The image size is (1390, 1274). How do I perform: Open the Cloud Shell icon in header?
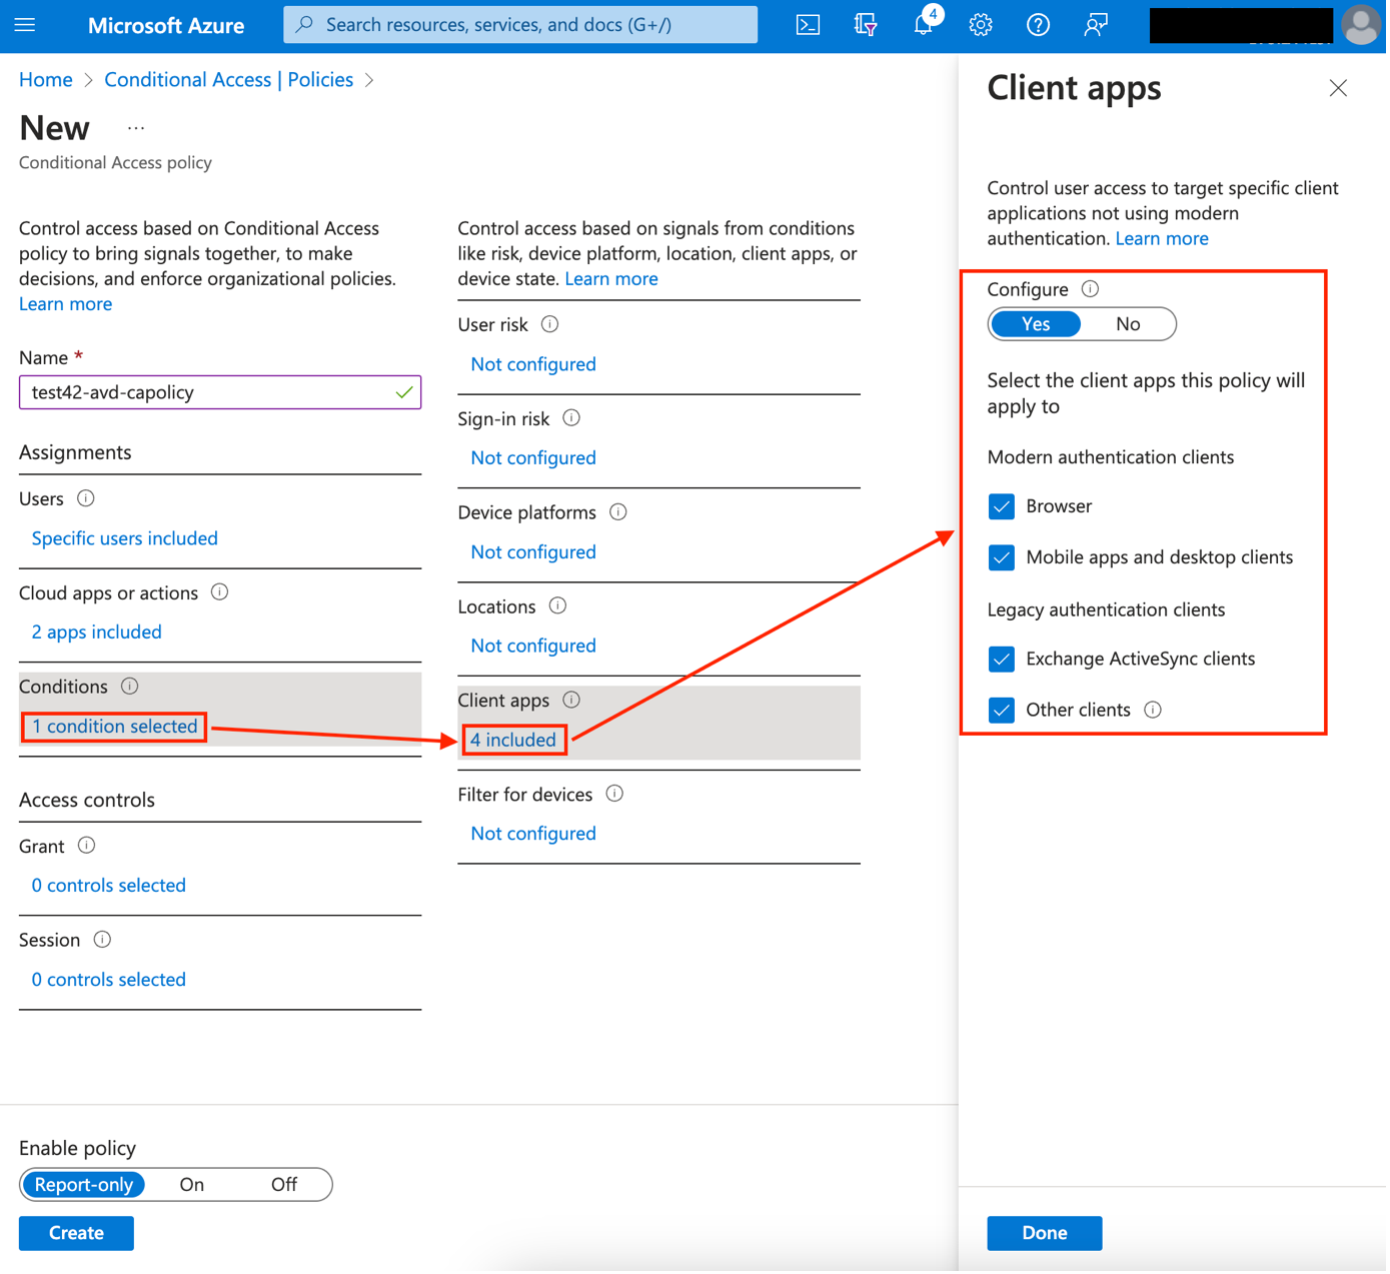click(x=807, y=25)
